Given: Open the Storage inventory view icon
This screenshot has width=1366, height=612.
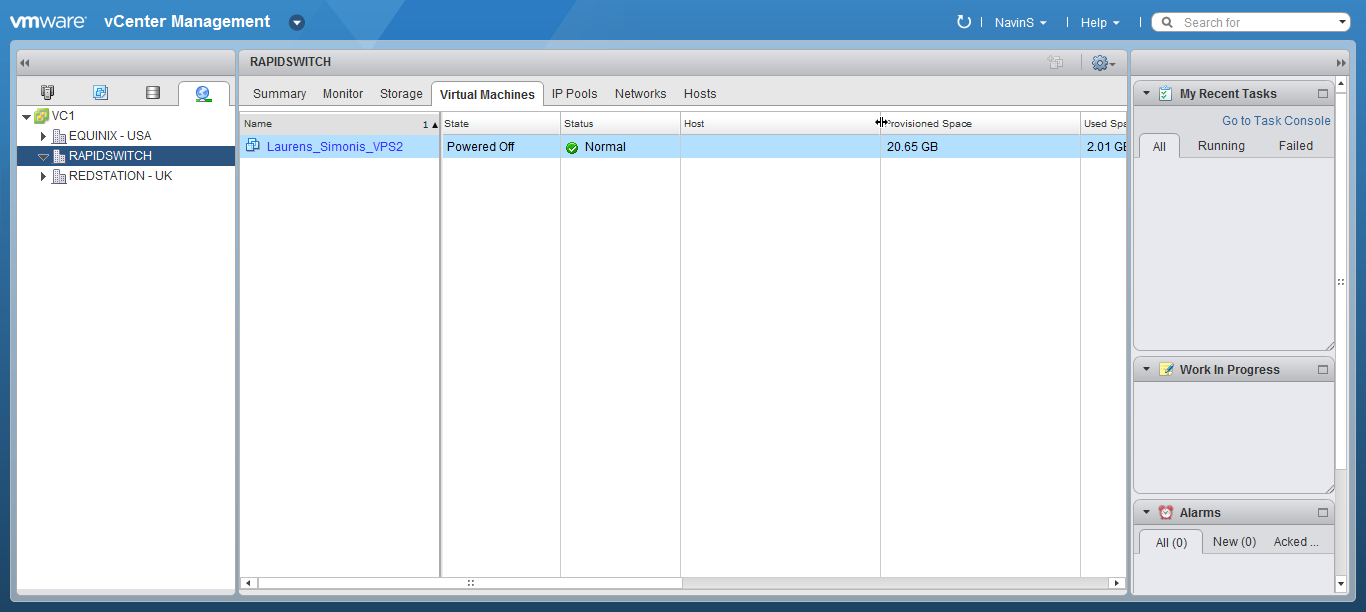Looking at the screenshot, I should 152,93.
